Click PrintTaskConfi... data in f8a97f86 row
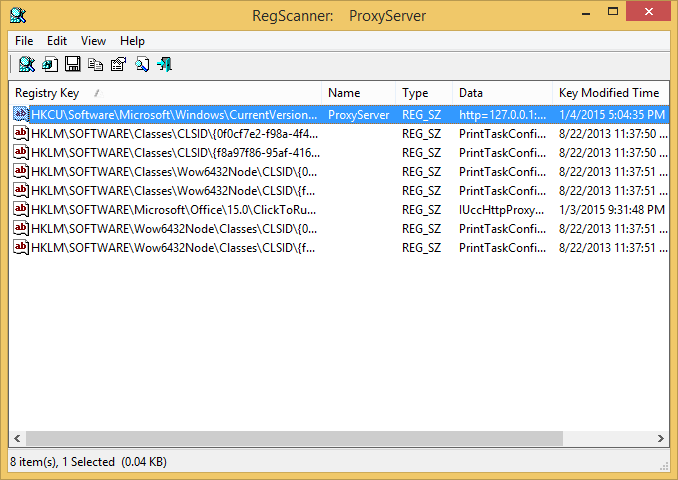678x480 pixels. (x=502, y=153)
